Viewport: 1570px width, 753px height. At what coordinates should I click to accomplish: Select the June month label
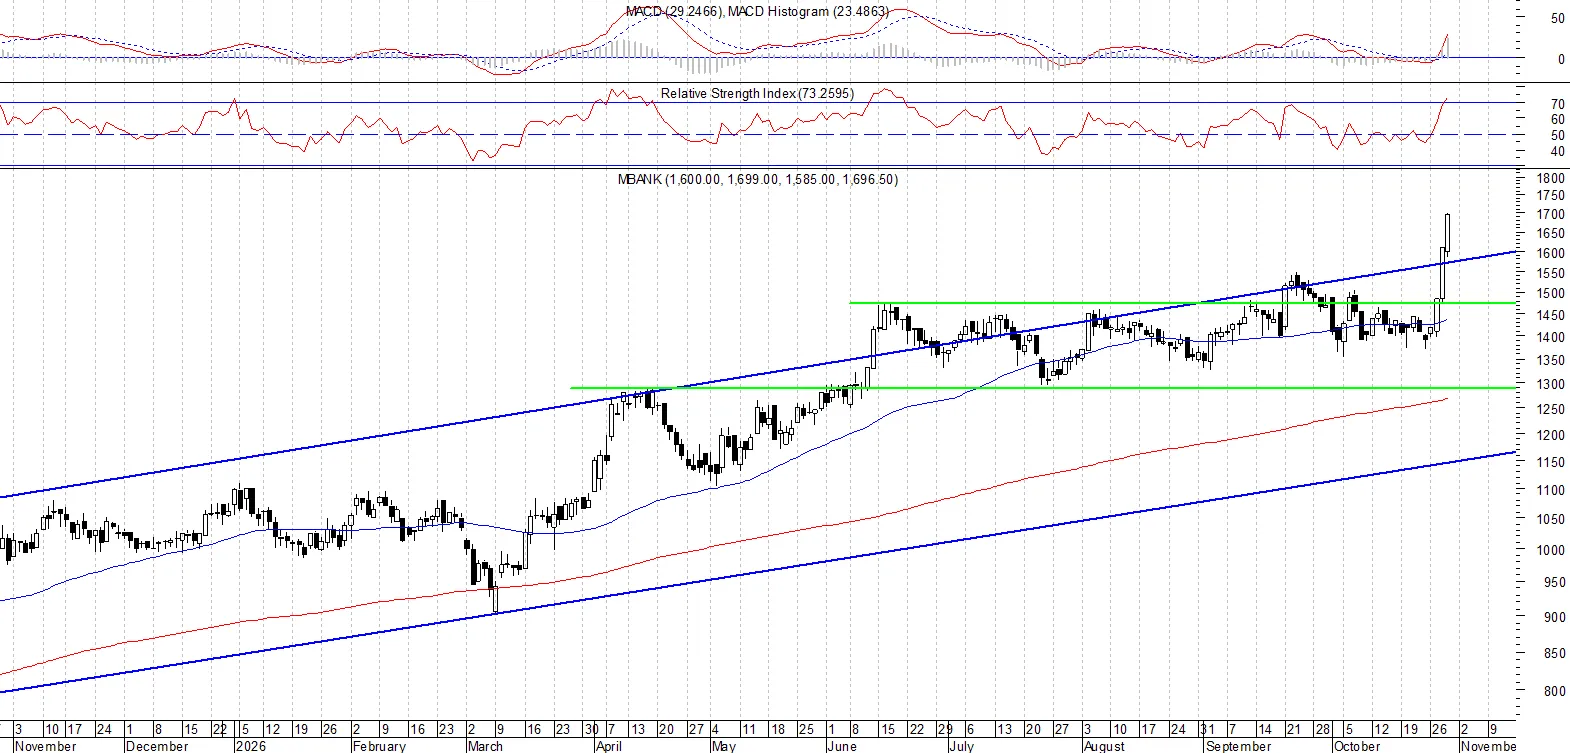842,746
